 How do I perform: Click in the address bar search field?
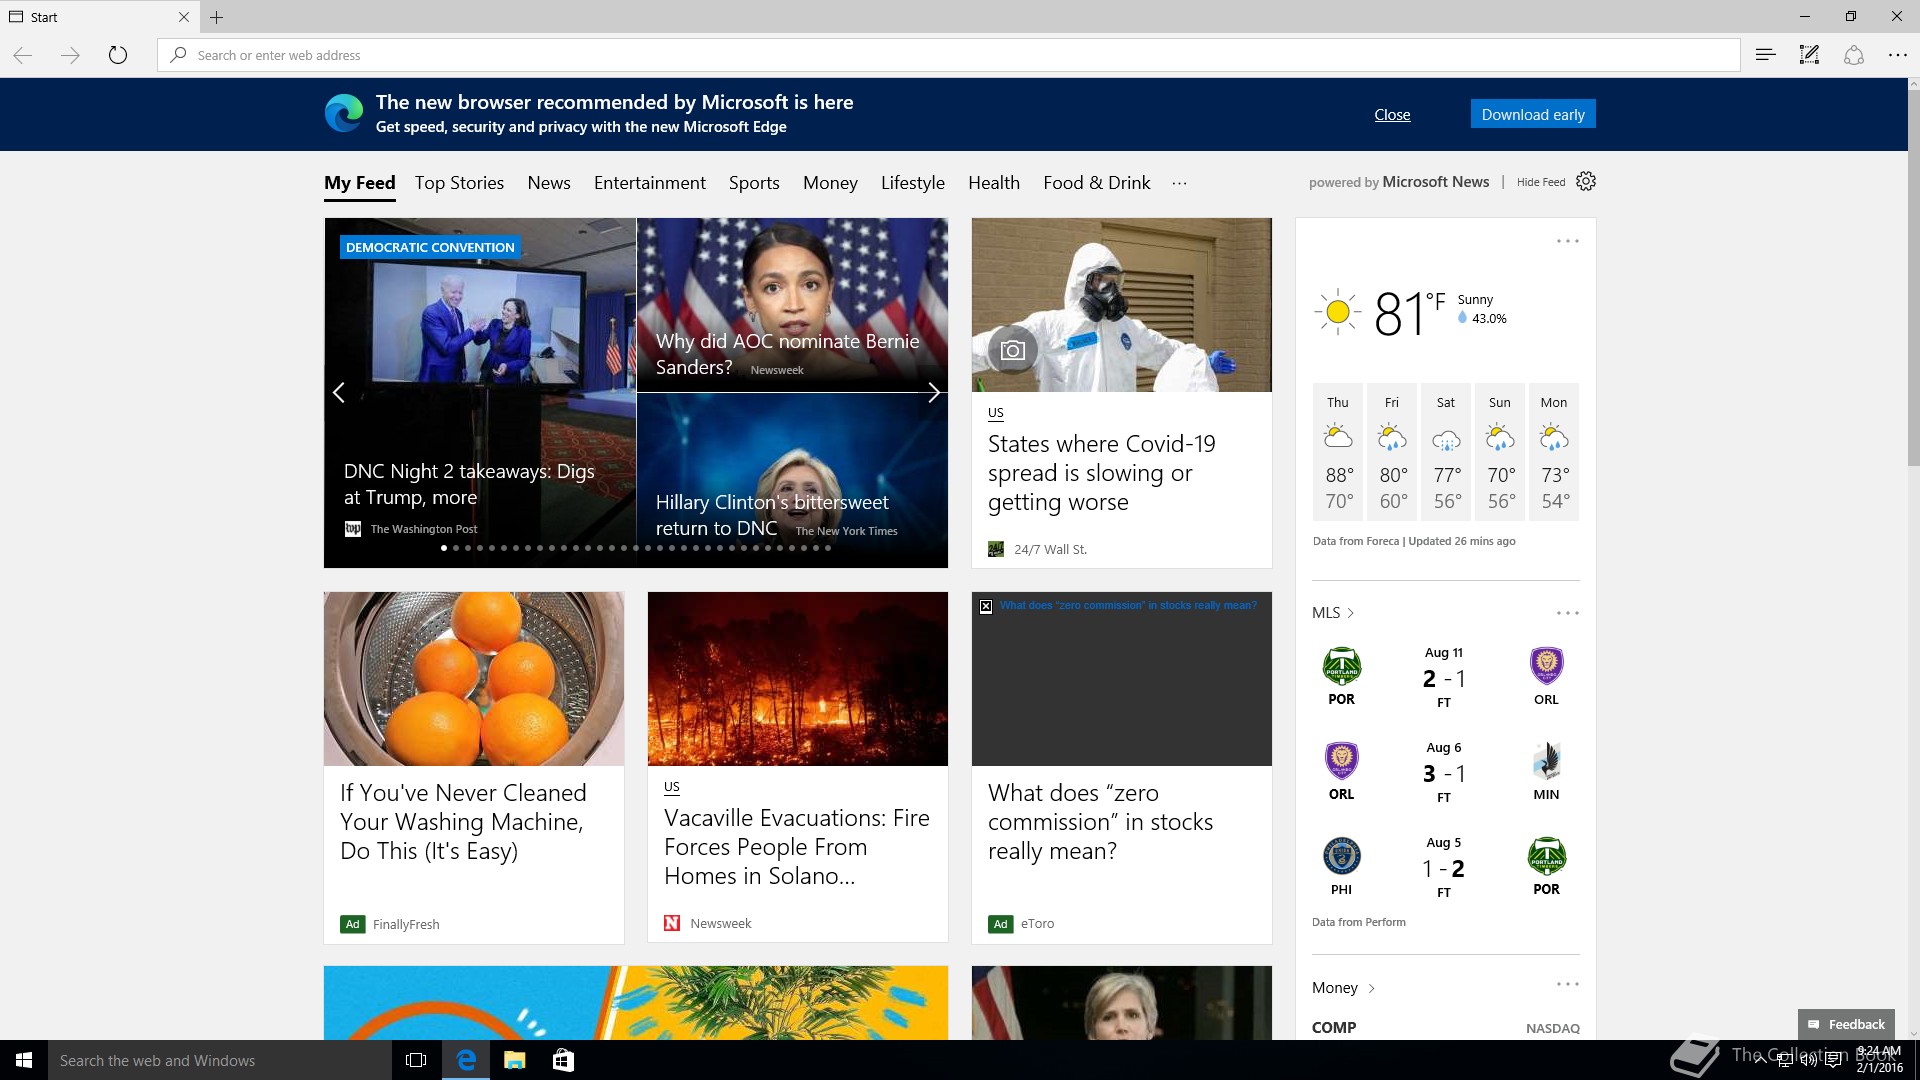[948, 55]
